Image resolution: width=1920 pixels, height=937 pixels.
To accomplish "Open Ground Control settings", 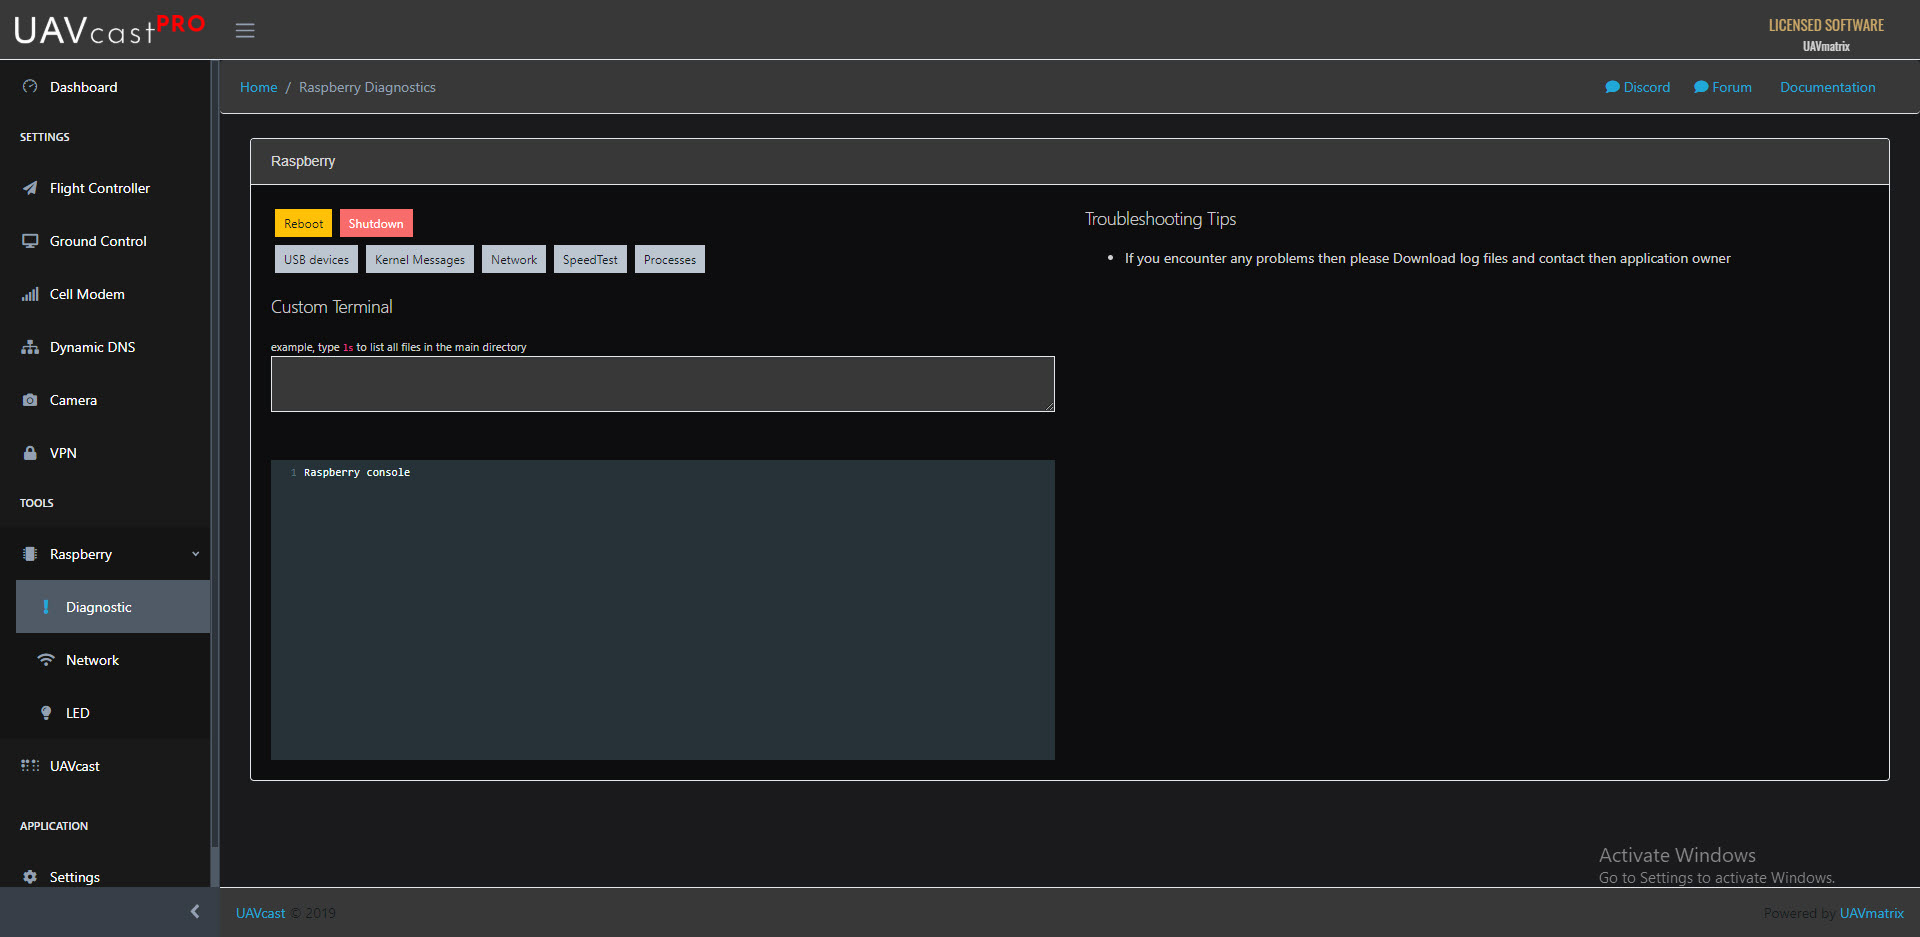I will click(105, 241).
